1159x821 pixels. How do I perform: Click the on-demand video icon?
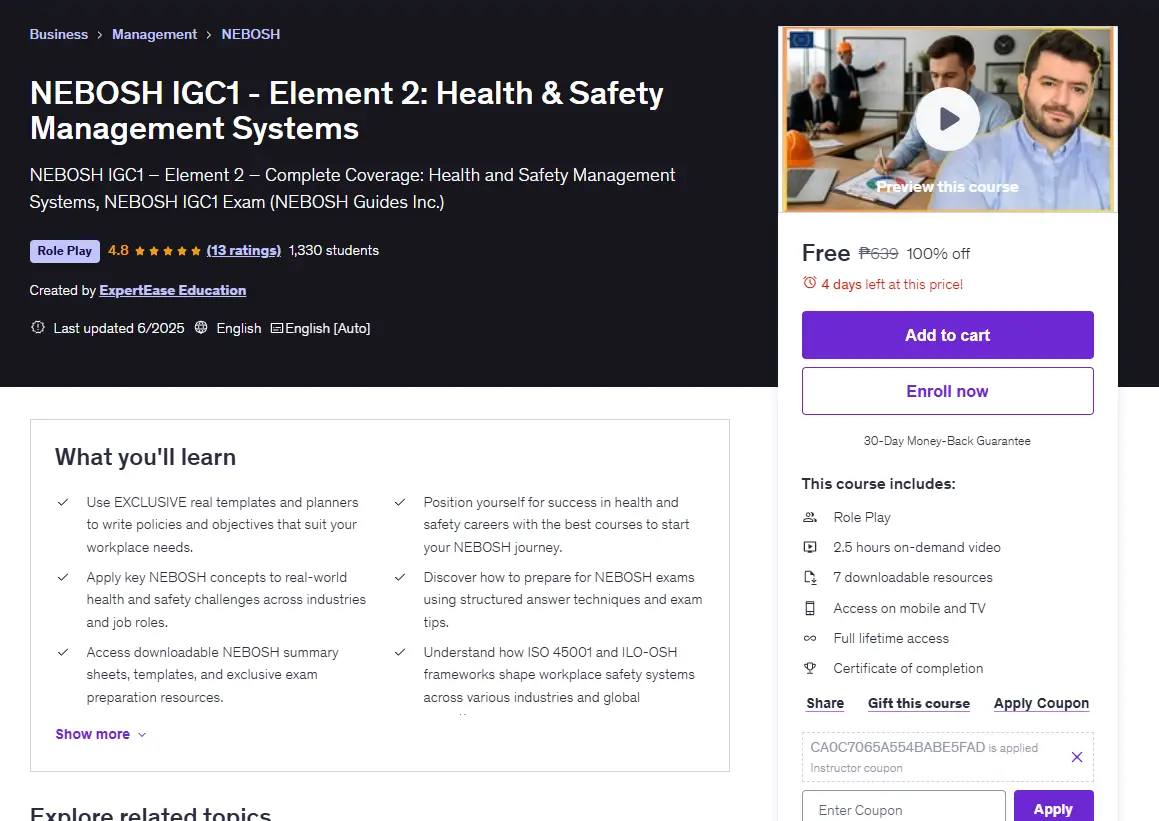(x=810, y=548)
